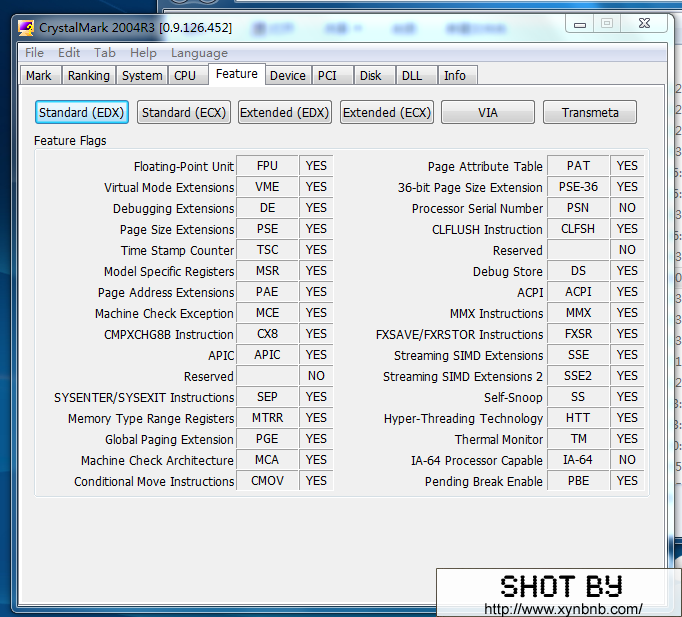682x617 pixels.
Task: Show the Info tab
Action: point(455,76)
